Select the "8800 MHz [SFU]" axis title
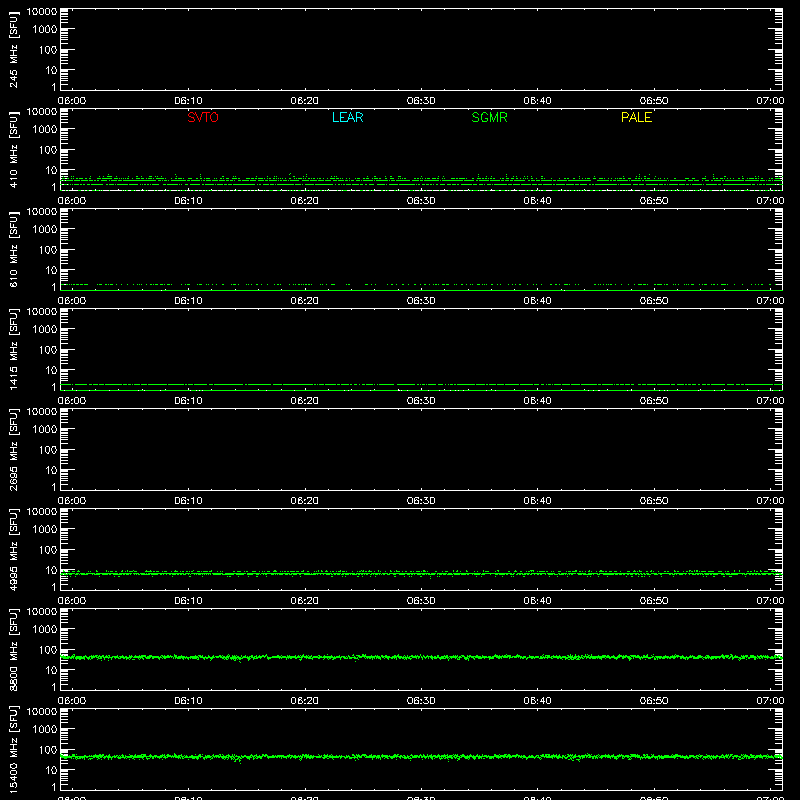The height and width of the screenshot is (800, 800). (13, 649)
